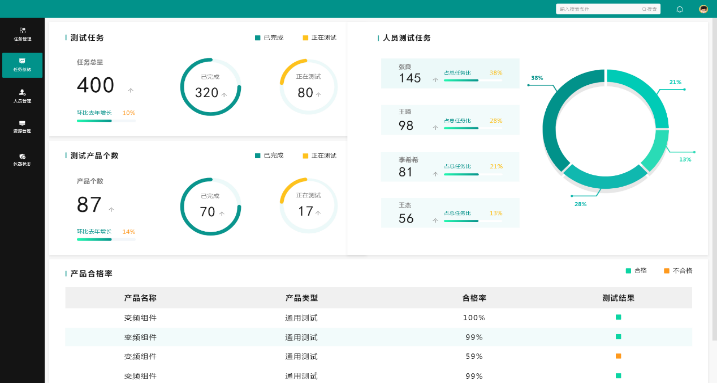Toggle the orange 不合格 legend entry
The height and width of the screenshot is (383, 717).
coord(678,271)
